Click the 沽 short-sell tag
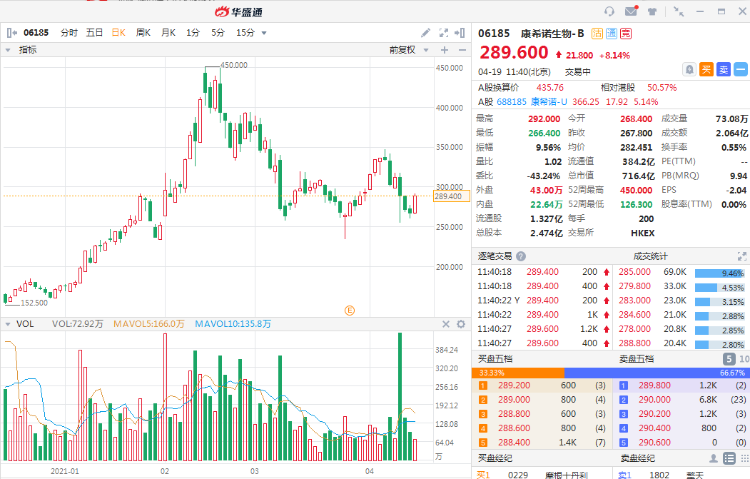The width and height of the screenshot is (750, 479). click(597, 33)
